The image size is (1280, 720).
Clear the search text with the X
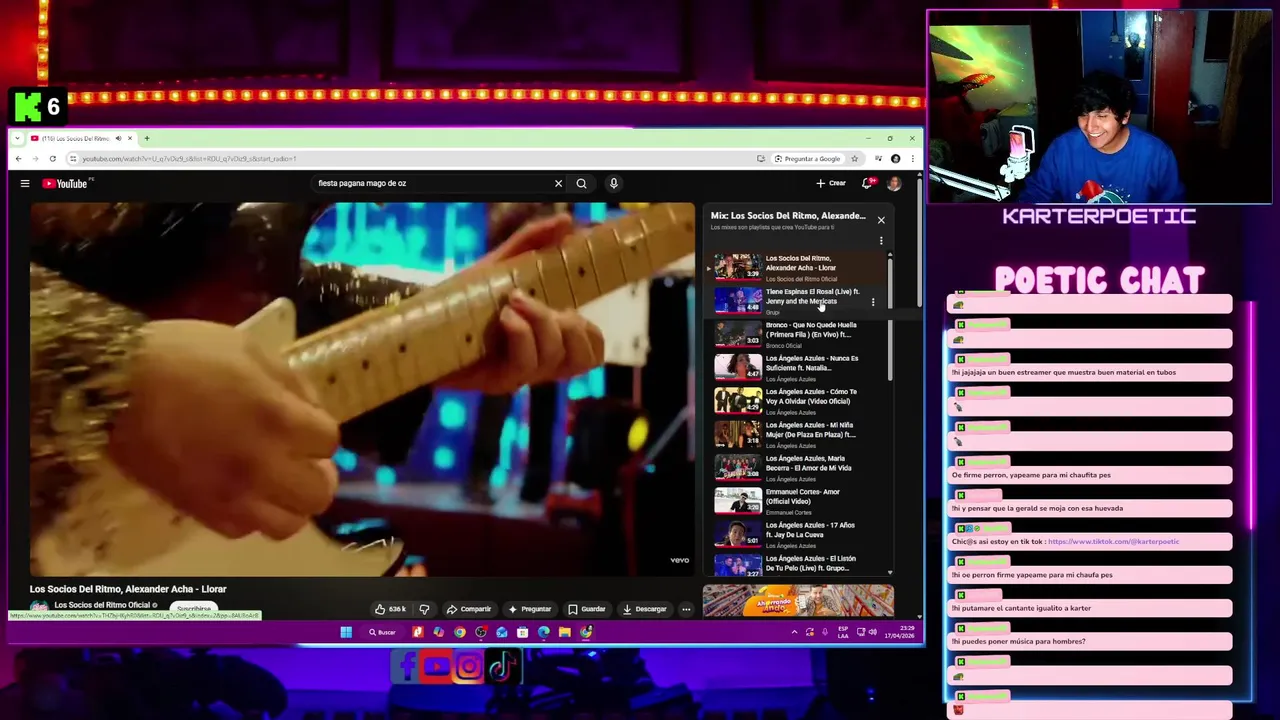558,183
